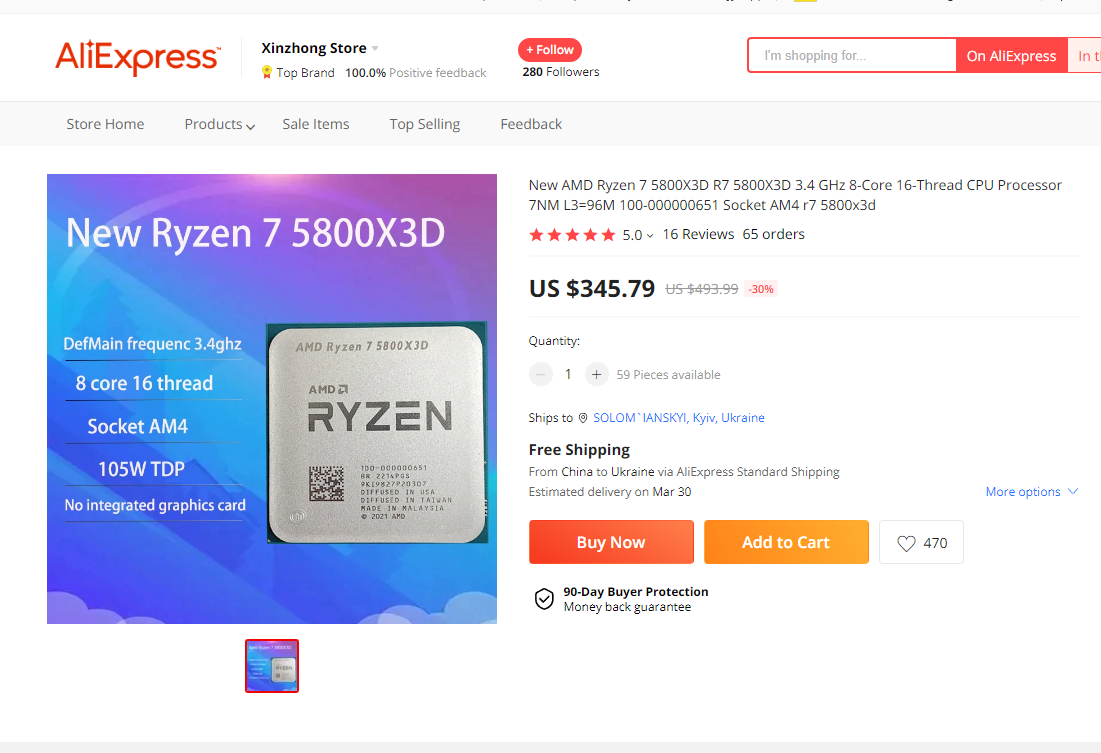
Task: Click the location pin icon
Action: tap(583, 418)
